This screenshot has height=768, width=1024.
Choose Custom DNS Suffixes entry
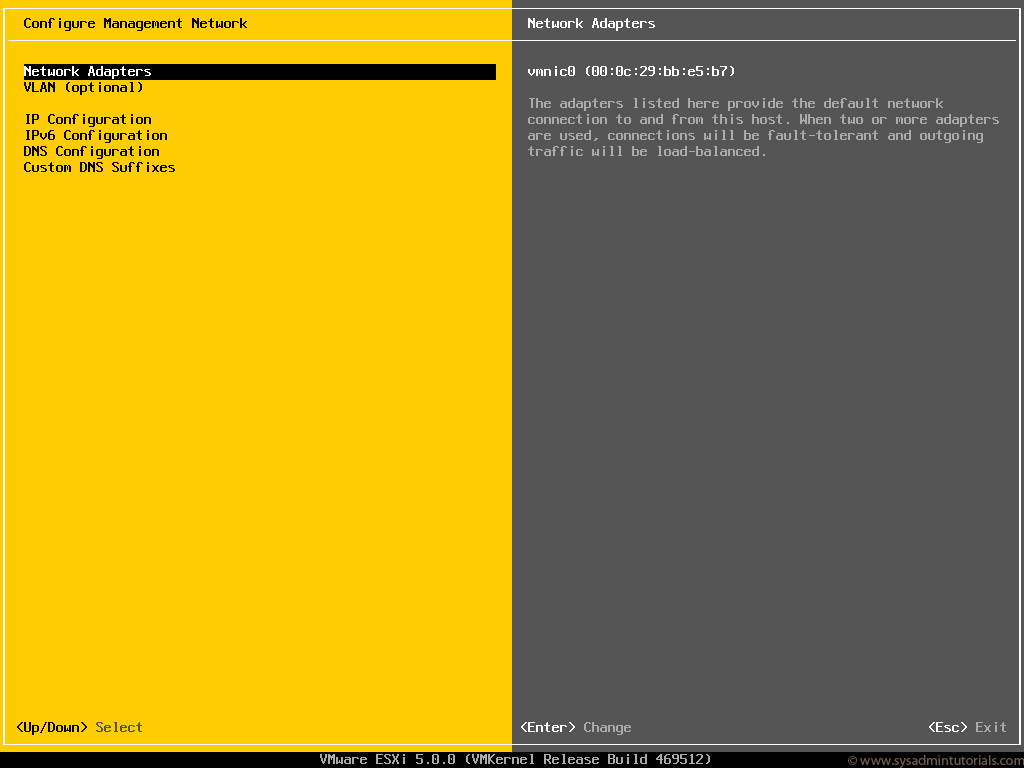pos(99,167)
